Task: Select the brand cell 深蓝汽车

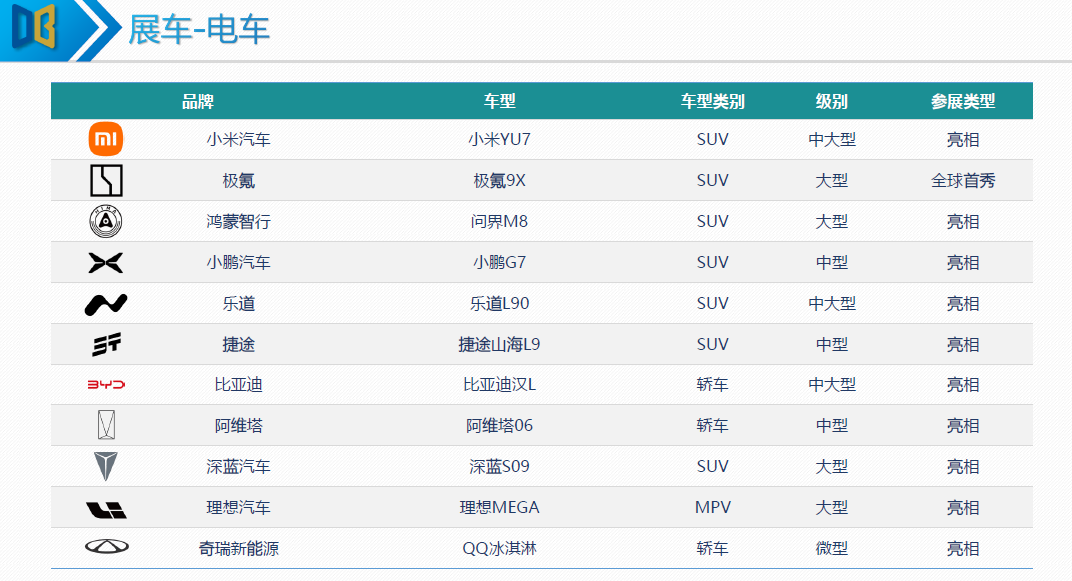Action: tap(239, 467)
